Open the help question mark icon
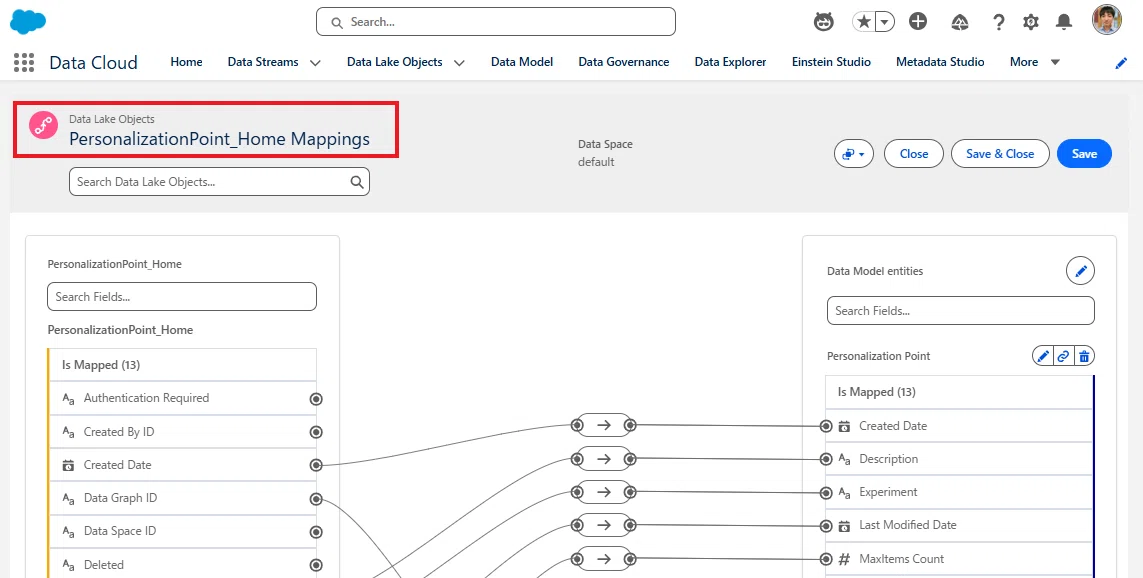This screenshot has height=578, width=1143. [x=999, y=23]
